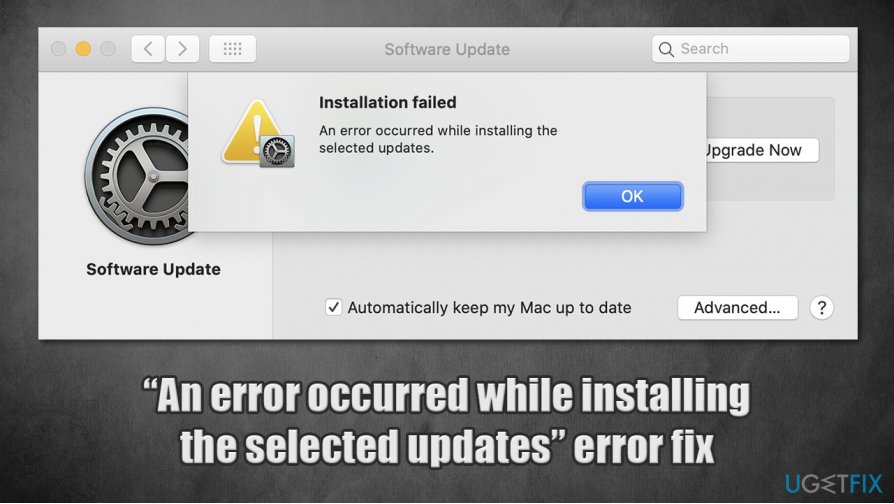
Task: Close the Software Update window
Action: click(59, 49)
